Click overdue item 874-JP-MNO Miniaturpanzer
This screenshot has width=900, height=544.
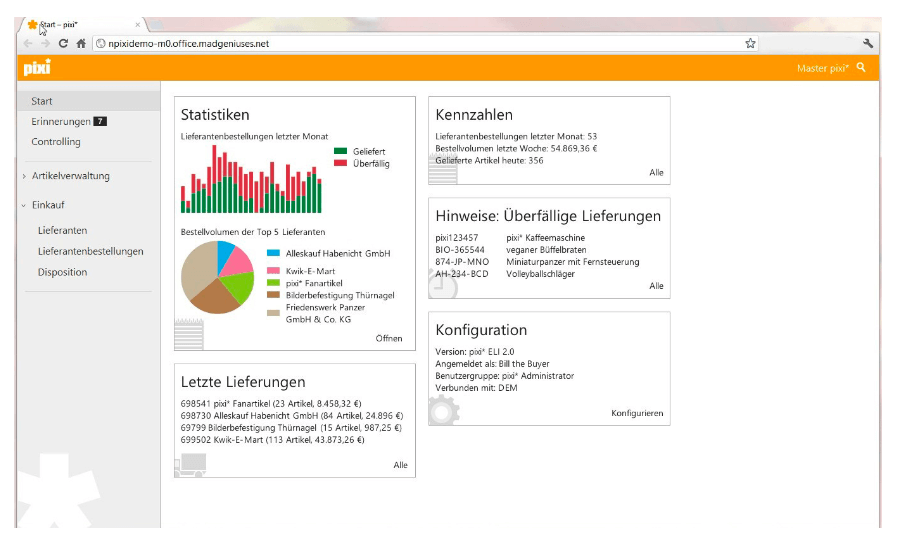click(x=537, y=262)
